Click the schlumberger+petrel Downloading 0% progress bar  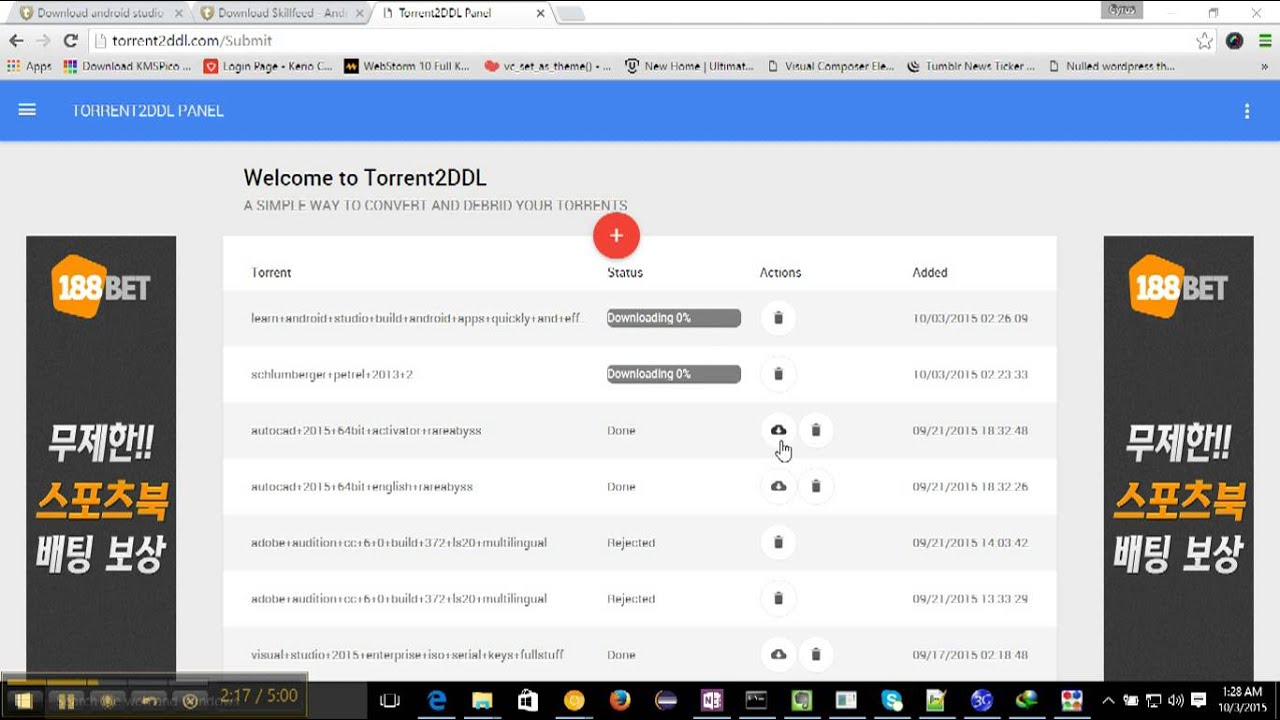[674, 374]
